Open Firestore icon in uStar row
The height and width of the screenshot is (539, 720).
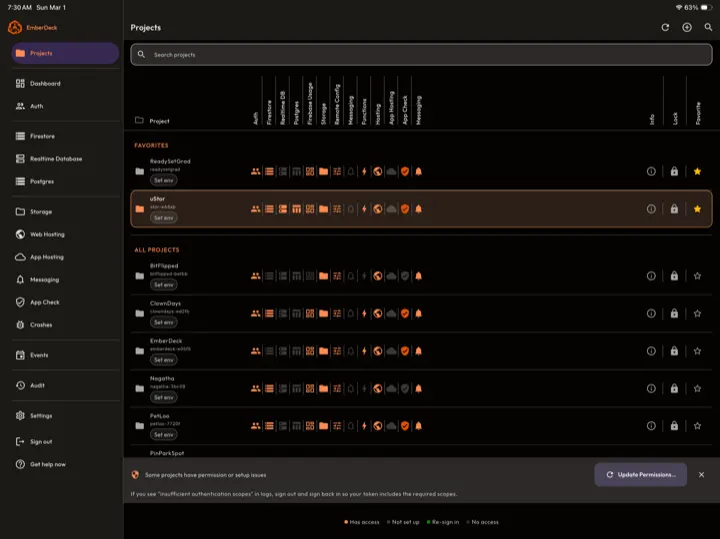(x=270, y=209)
